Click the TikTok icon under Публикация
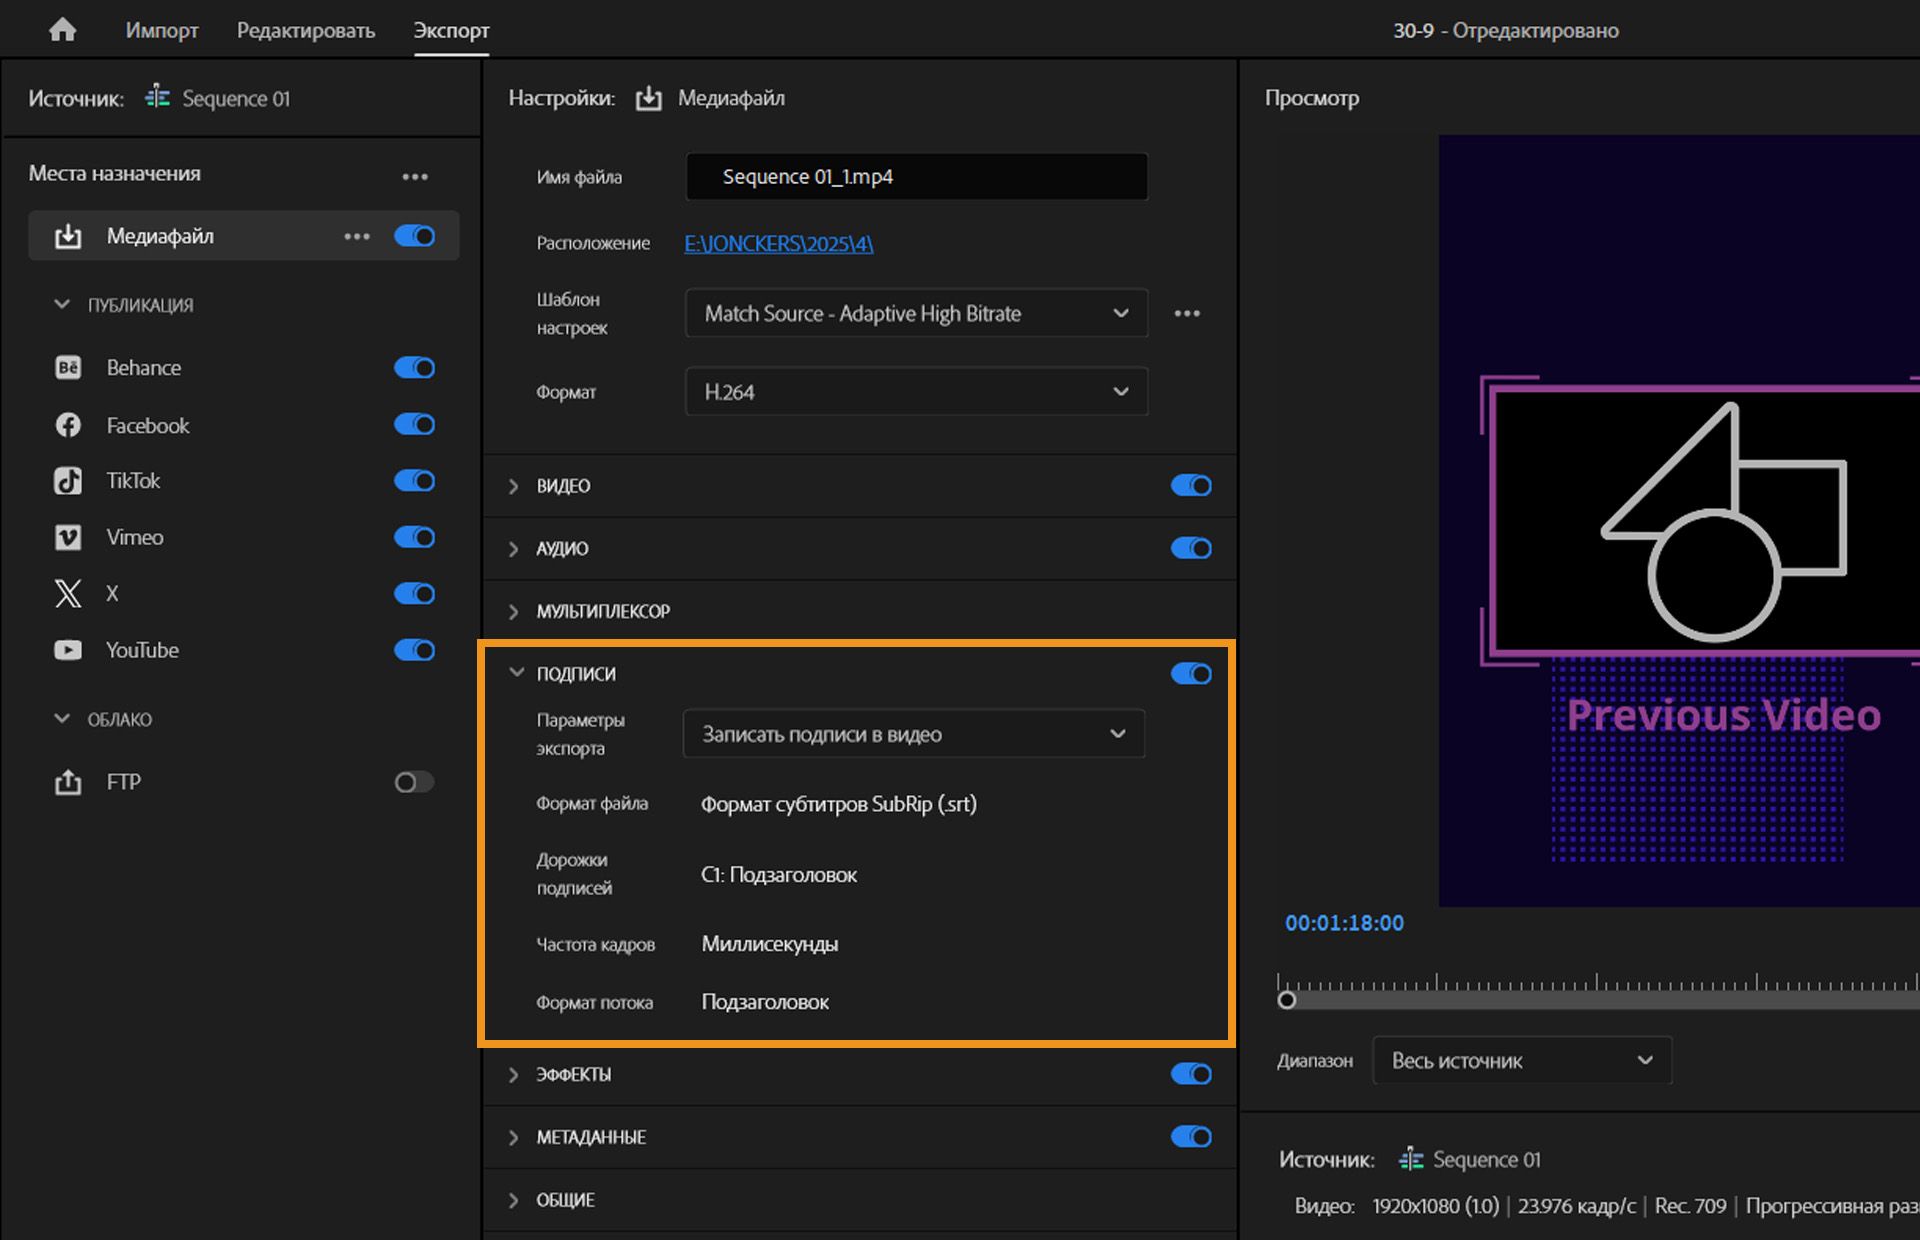1920x1240 pixels. point(66,480)
